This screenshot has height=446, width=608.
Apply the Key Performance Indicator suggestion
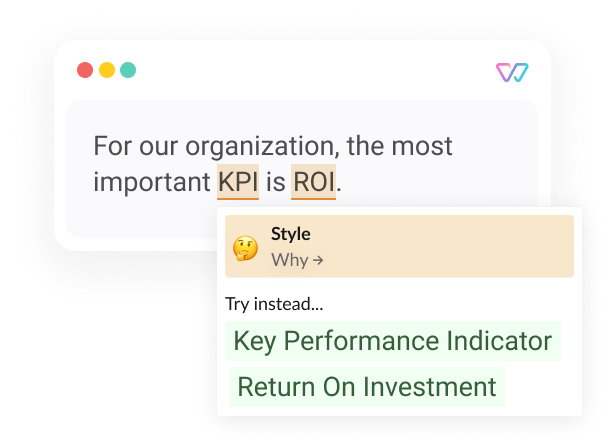coord(393,341)
